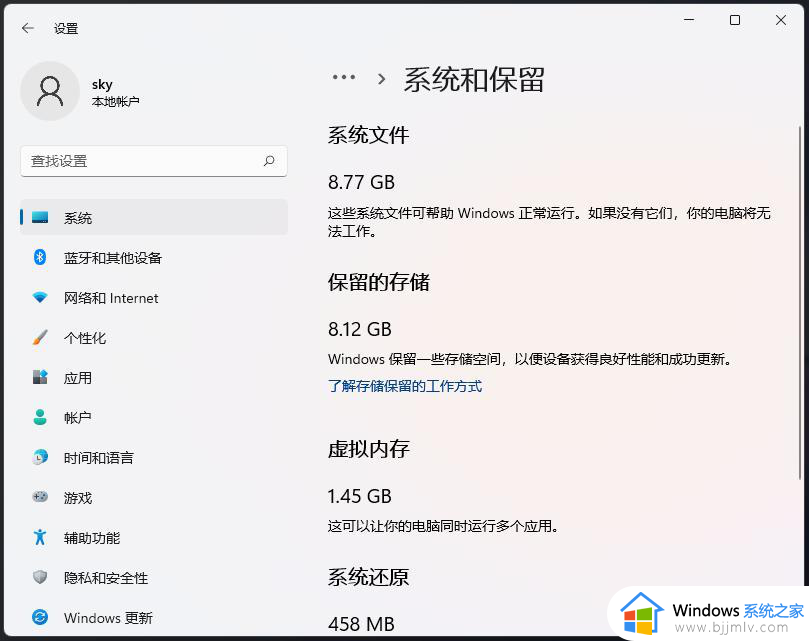The width and height of the screenshot is (809, 641).
Task: Click the 保留的存储 heading
Action: 379,282
